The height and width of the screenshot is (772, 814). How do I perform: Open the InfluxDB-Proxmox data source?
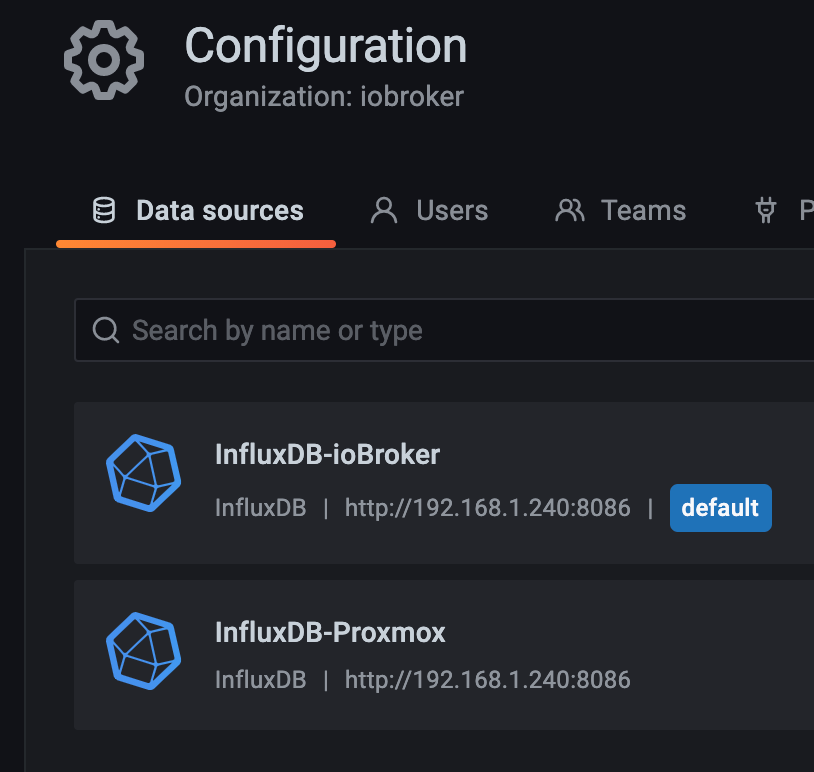(x=444, y=655)
